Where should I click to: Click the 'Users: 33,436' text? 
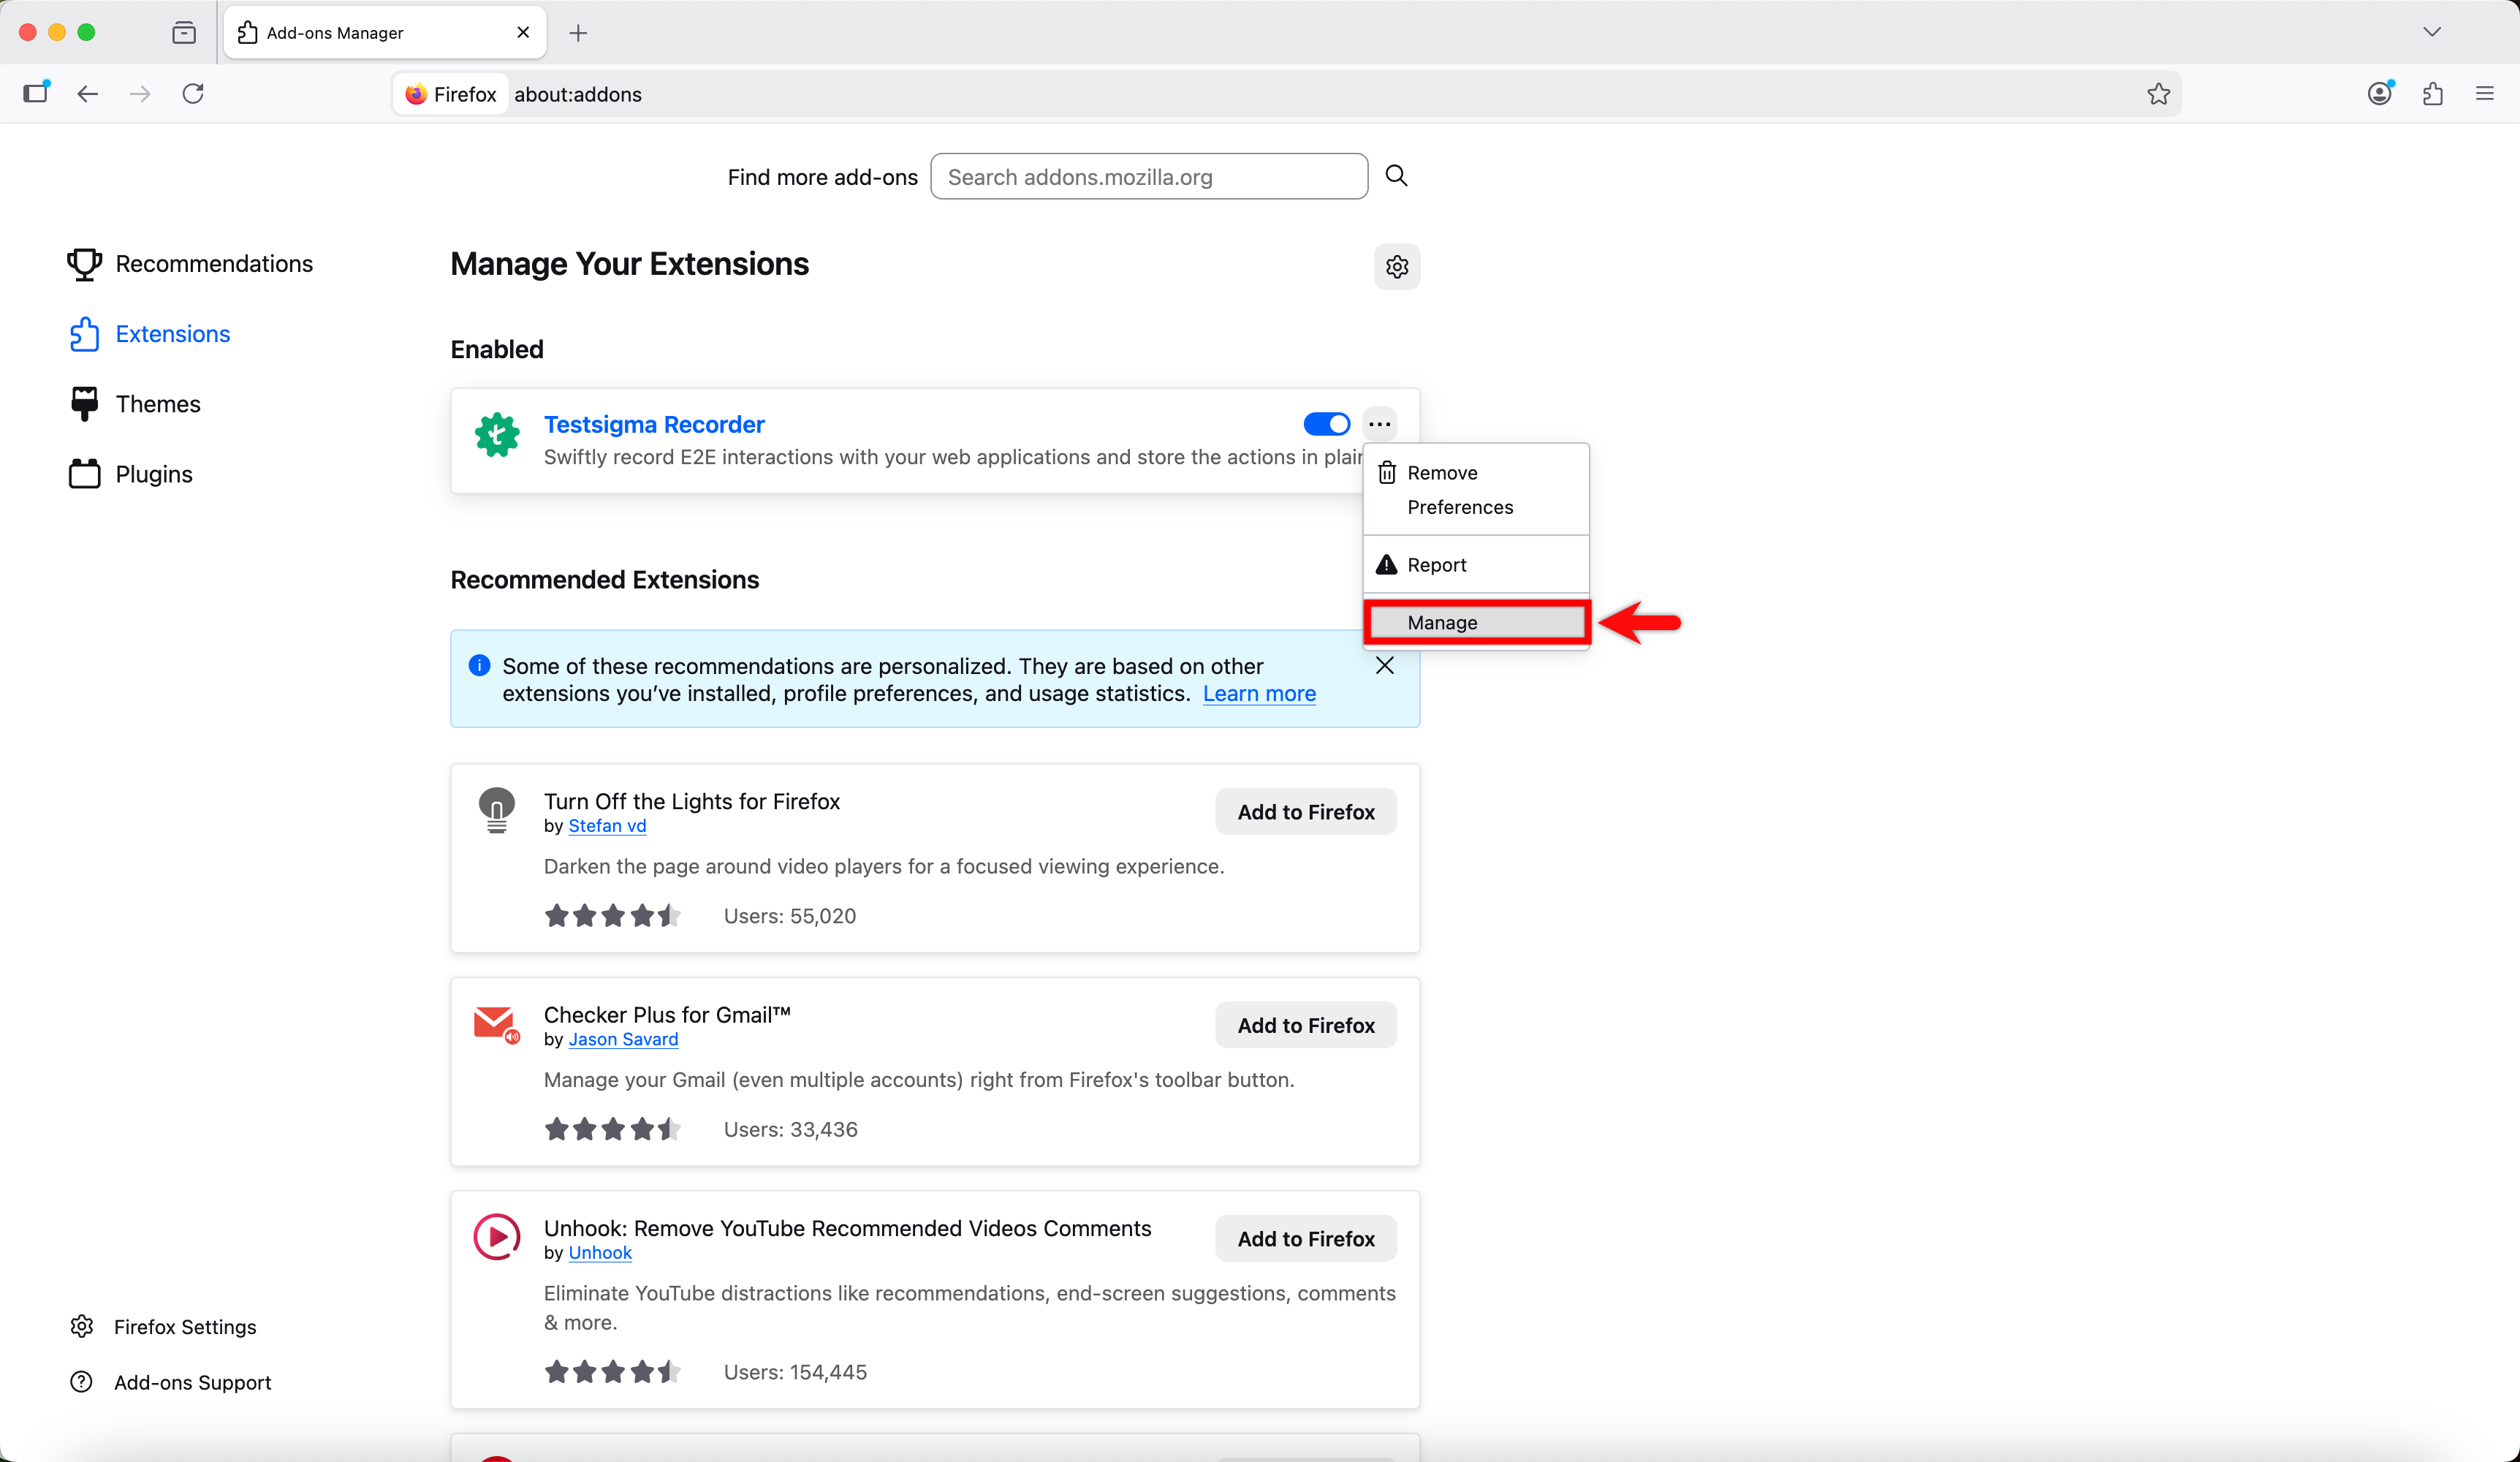tap(791, 1130)
